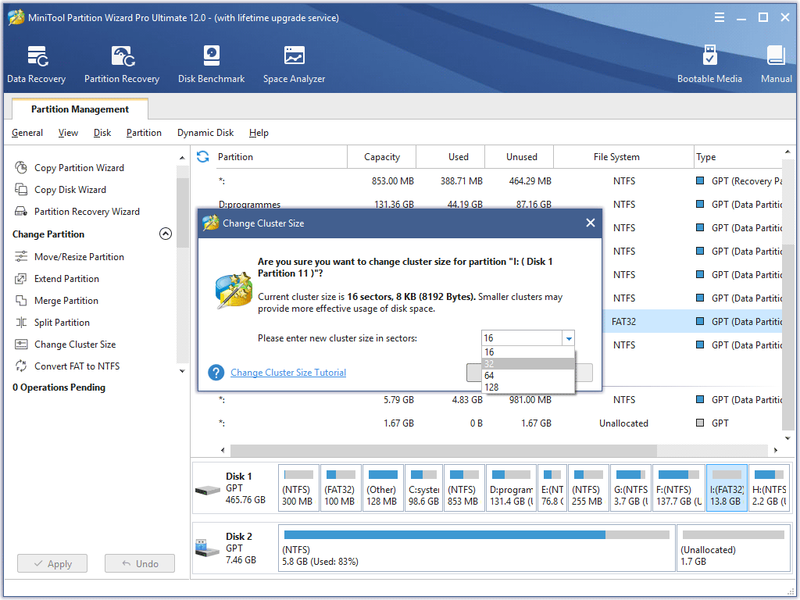
Task: Open the Partition menu
Action: pos(144,133)
